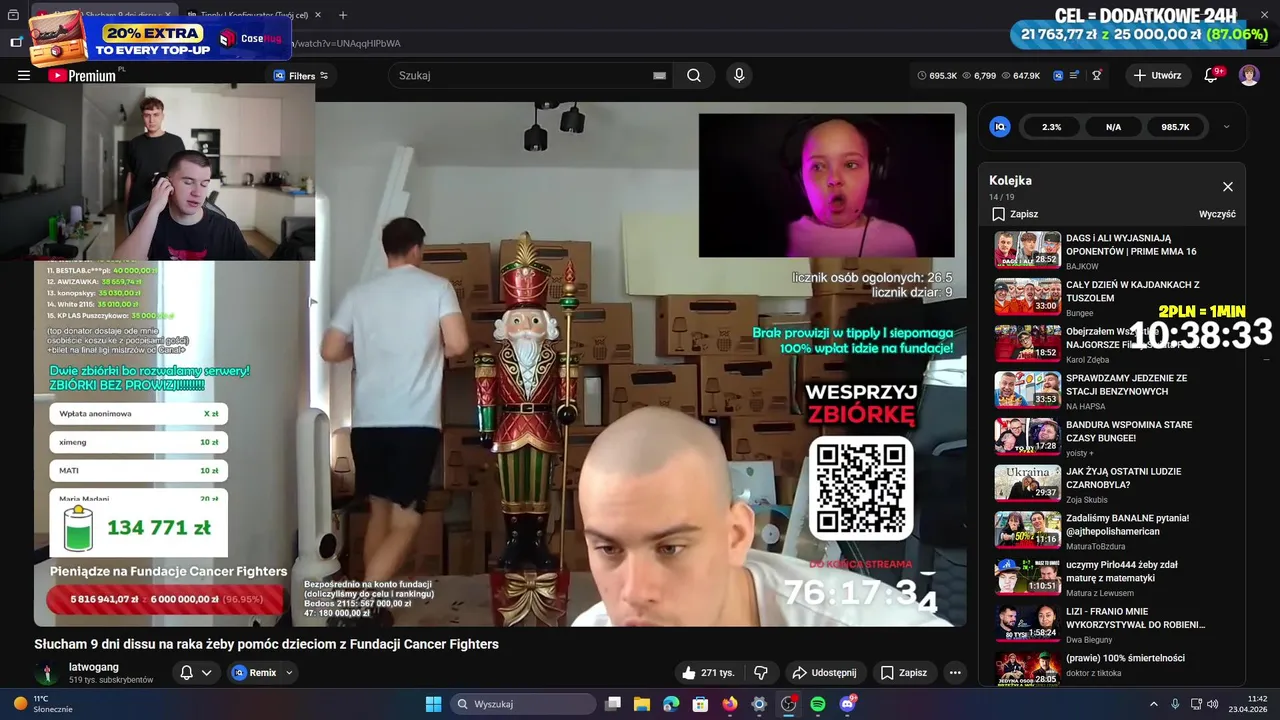Click the search magnifier button
The width and height of the screenshot is (1280, 720).
pyautogui.click(x=694, y=75)
